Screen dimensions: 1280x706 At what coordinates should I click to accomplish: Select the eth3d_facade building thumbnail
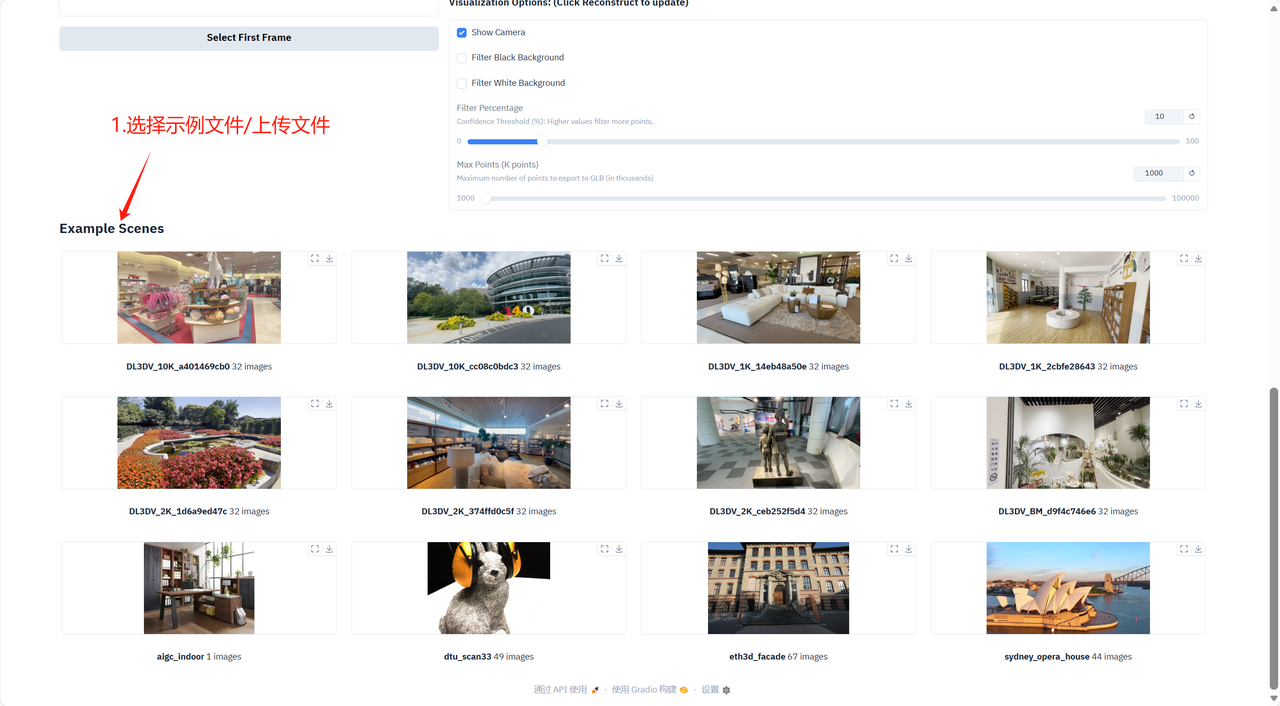click(x=778, y=588)
